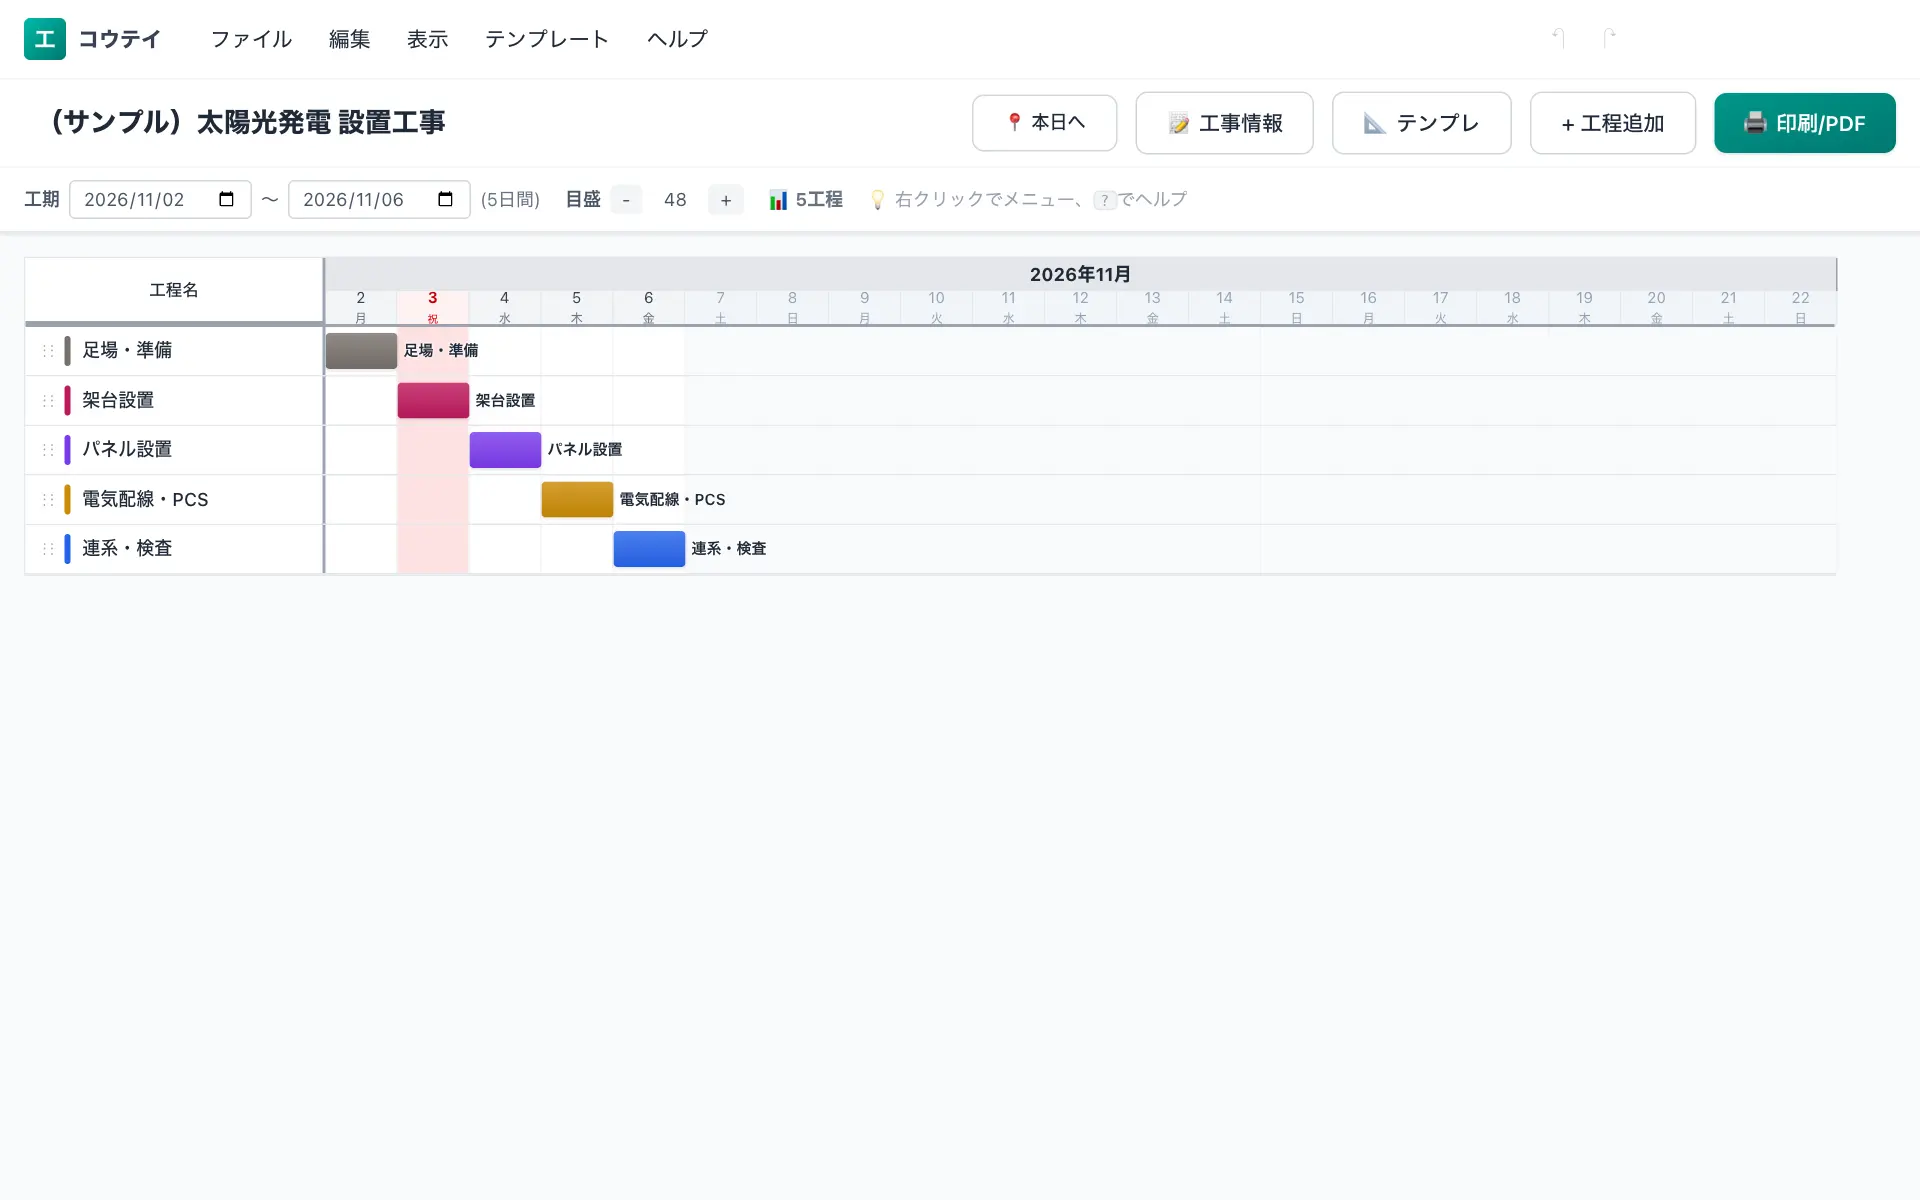The image size is (1920, 1200).
Task: Click crimson color marker of 架台設置
Action: 67,401
